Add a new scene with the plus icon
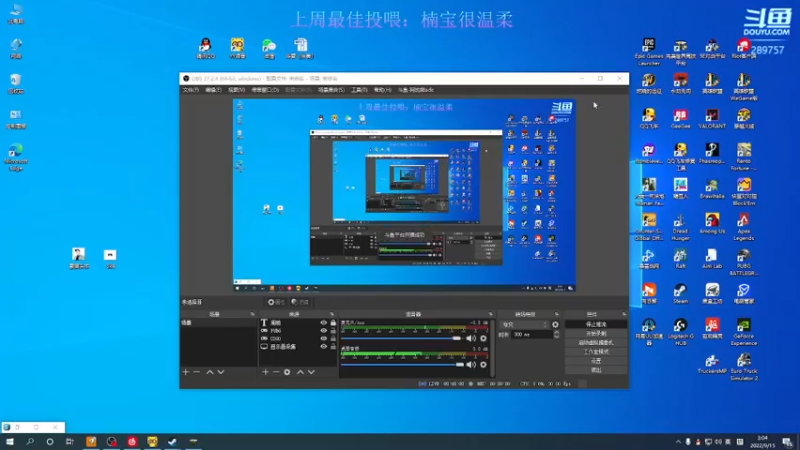Viewport: 800px width, 450px height. pos(186,372)
